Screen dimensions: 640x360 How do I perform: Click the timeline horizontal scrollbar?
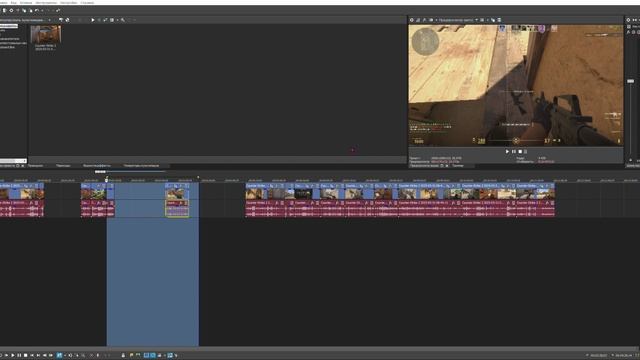(318, 349)
